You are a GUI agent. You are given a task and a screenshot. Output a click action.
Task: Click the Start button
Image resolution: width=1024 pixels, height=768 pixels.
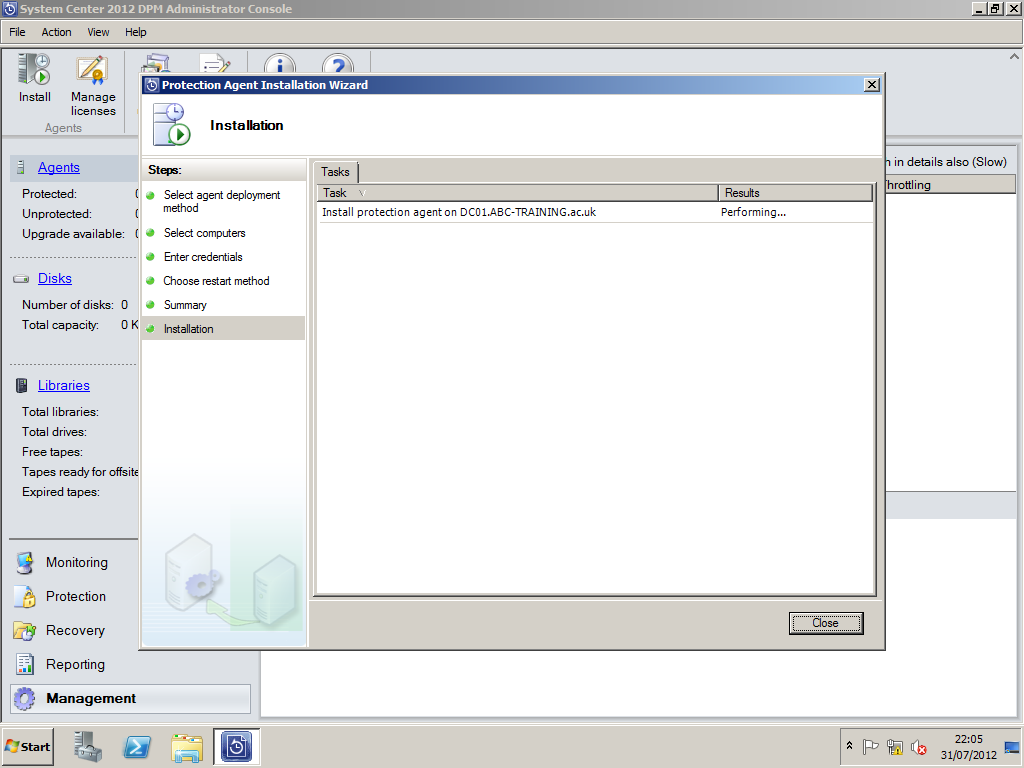click(28, 746)
